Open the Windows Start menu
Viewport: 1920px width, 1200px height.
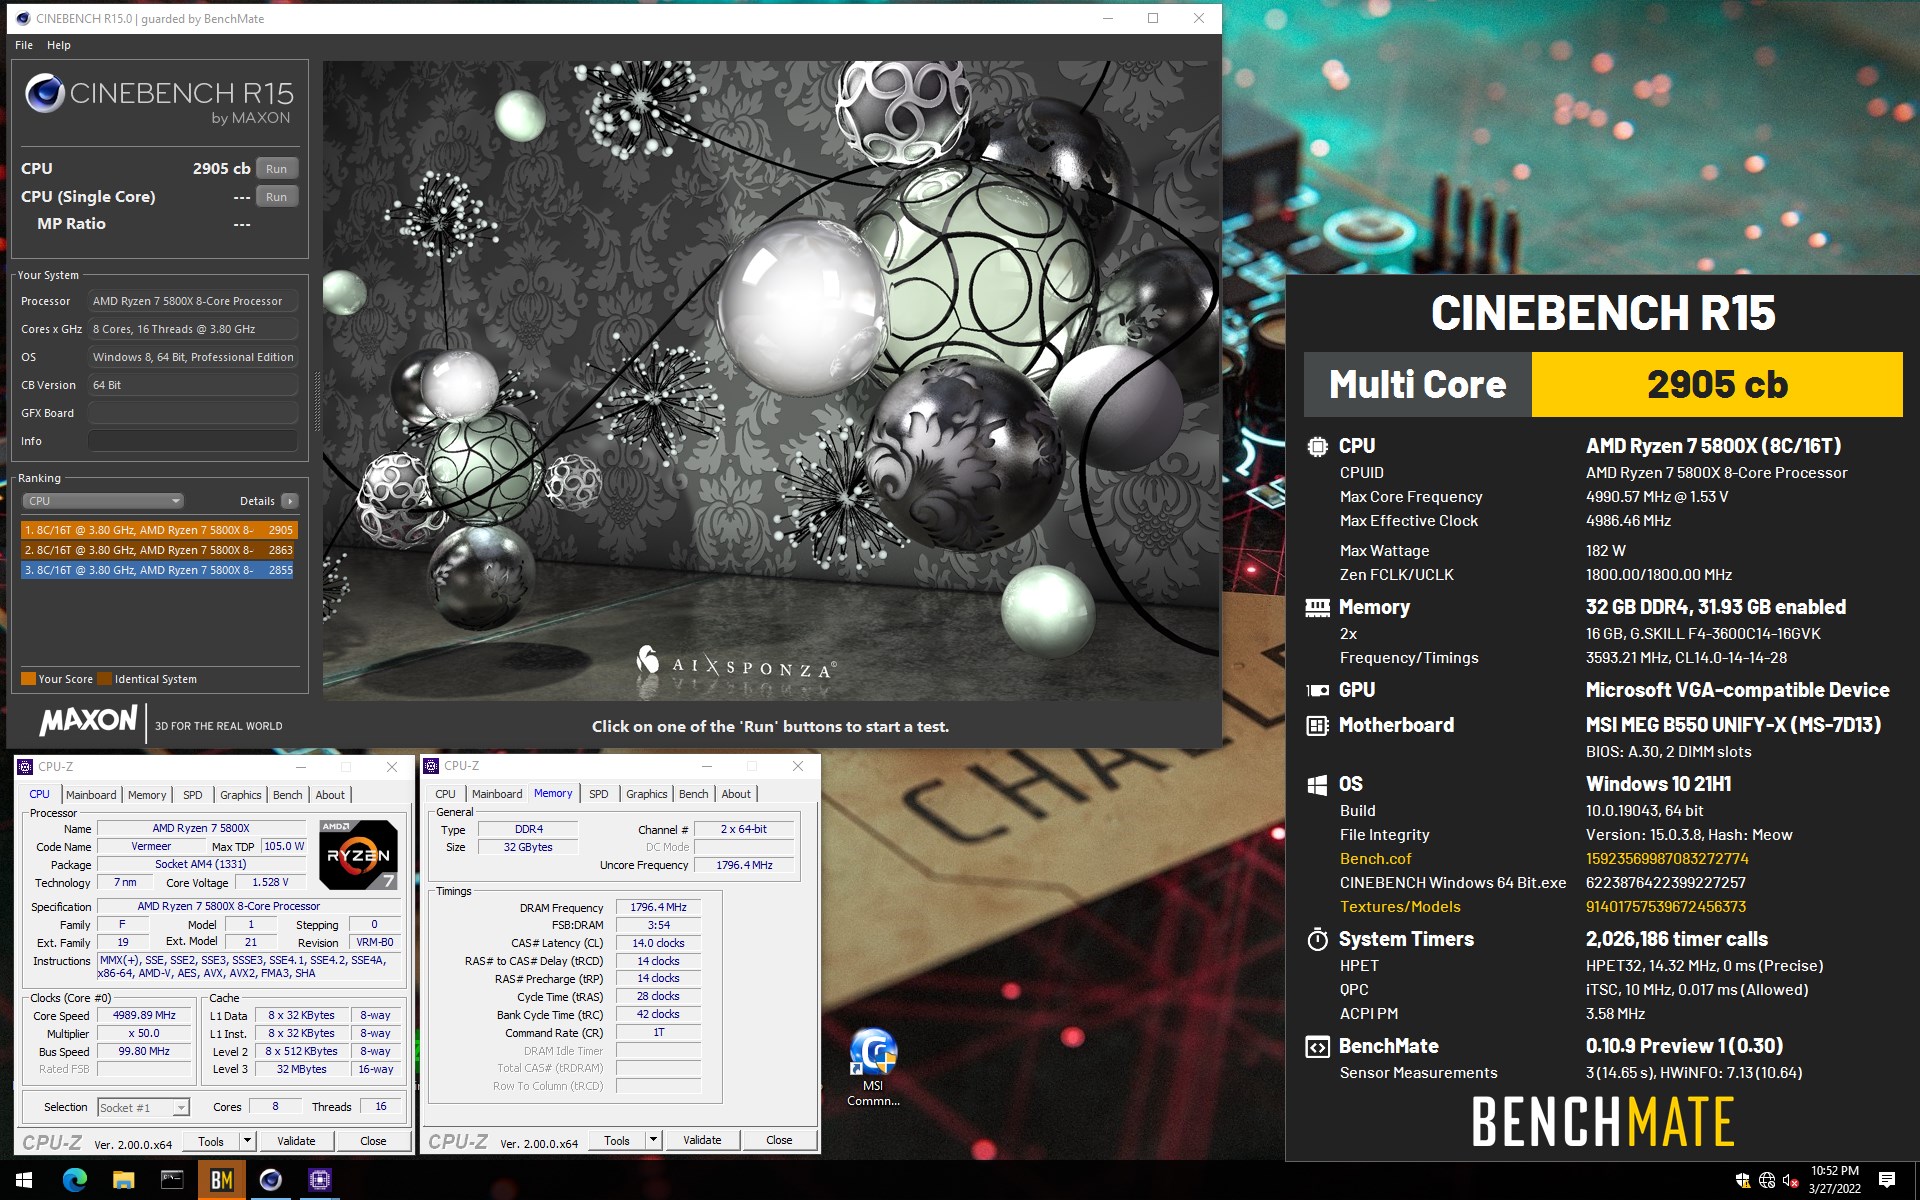[x=24, y=1180]
